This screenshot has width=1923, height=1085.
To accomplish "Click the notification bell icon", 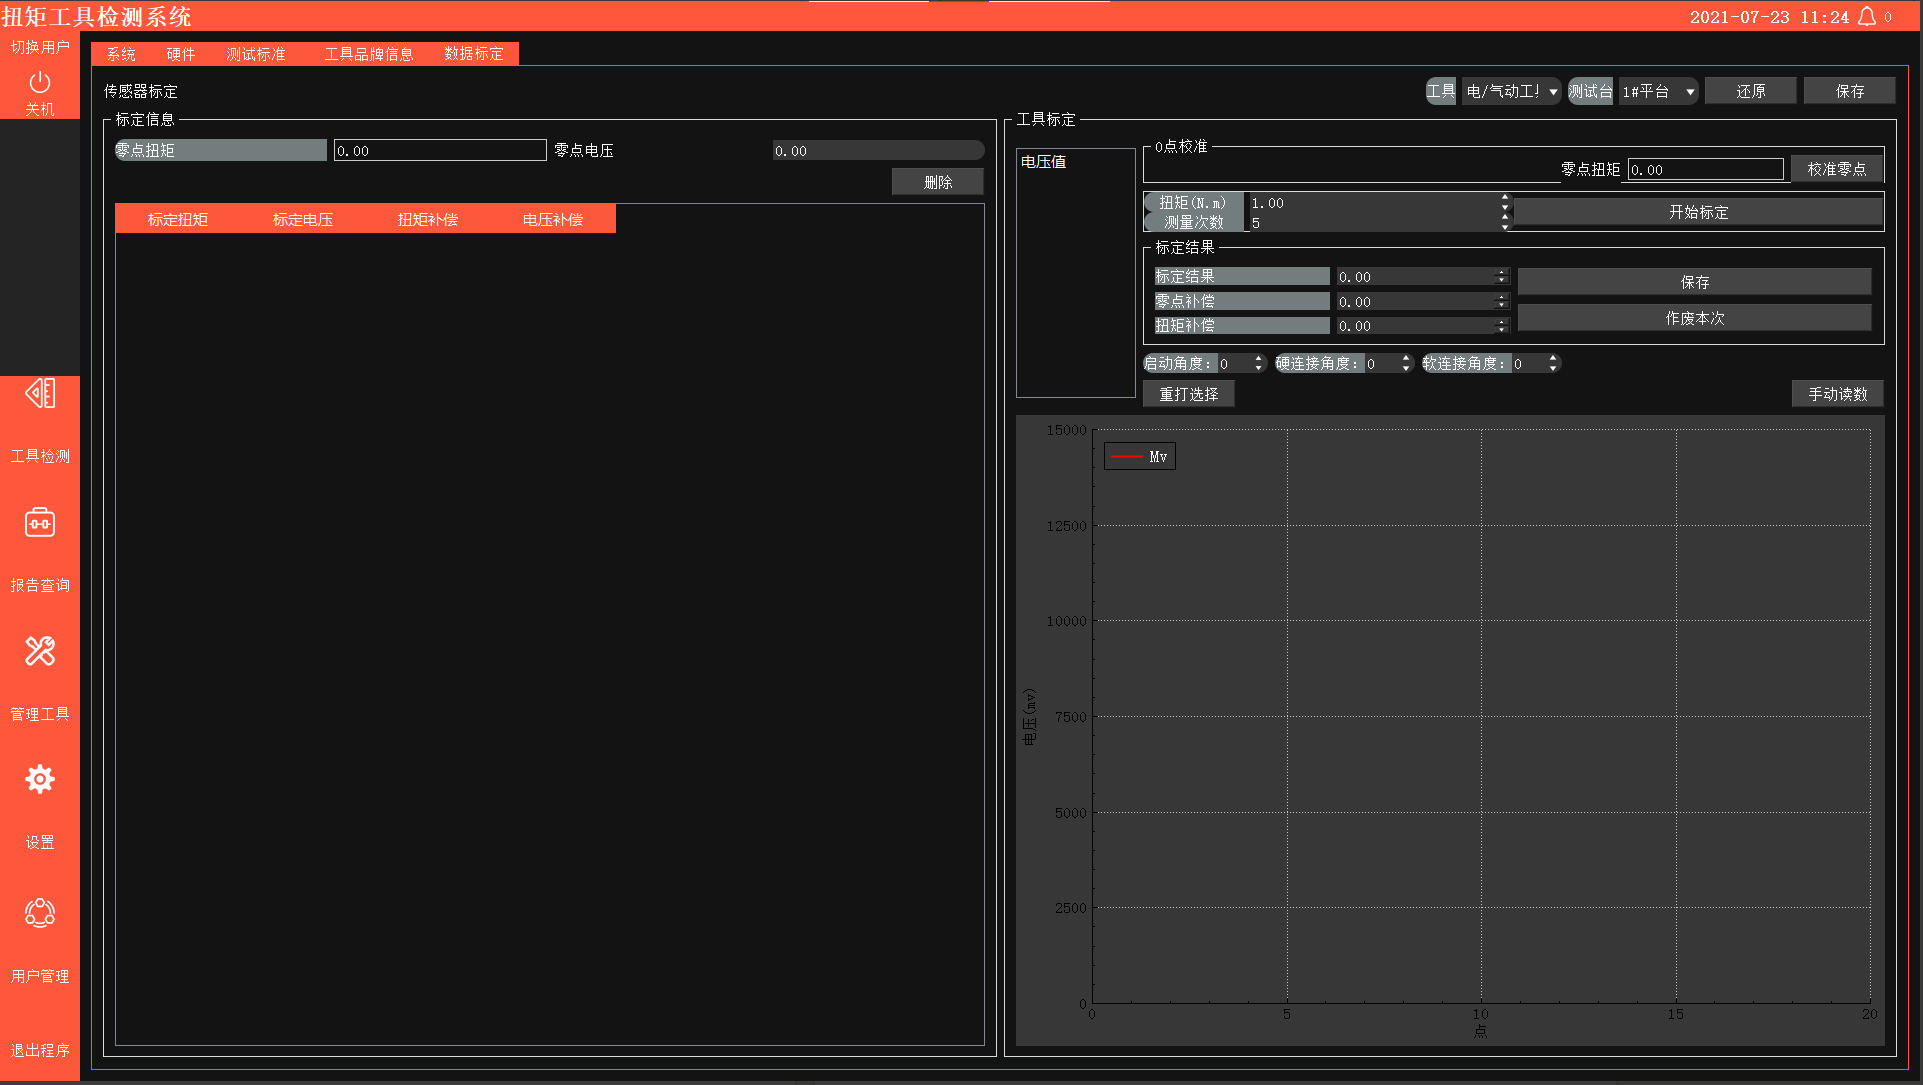I will pos(1867,17).
